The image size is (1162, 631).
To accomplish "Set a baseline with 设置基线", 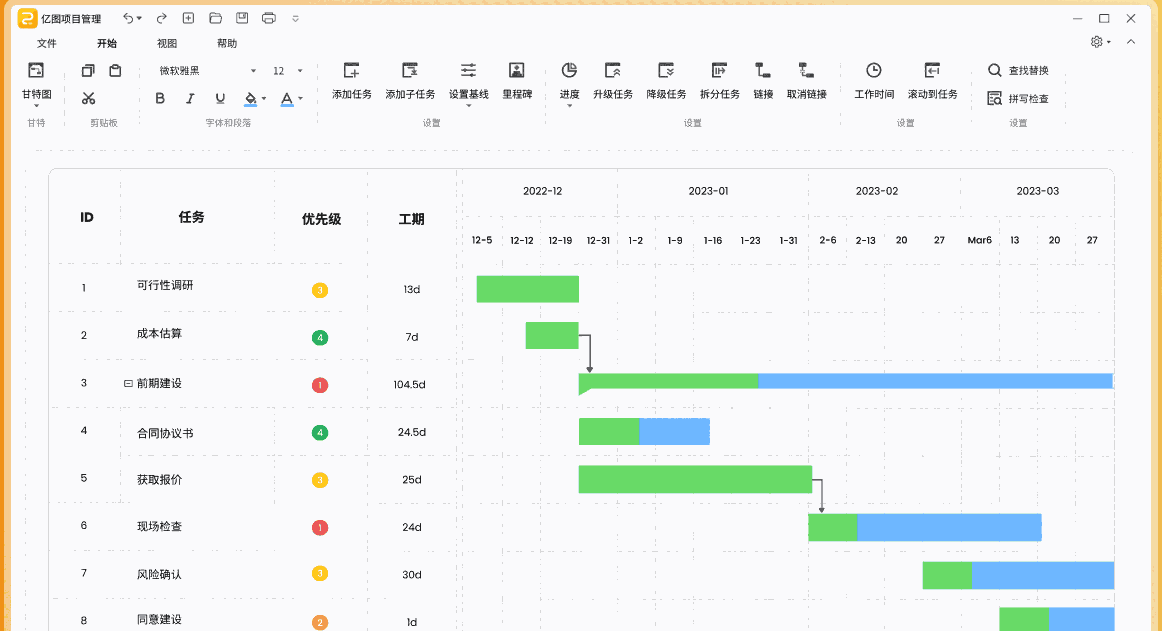I will [467, 80].
